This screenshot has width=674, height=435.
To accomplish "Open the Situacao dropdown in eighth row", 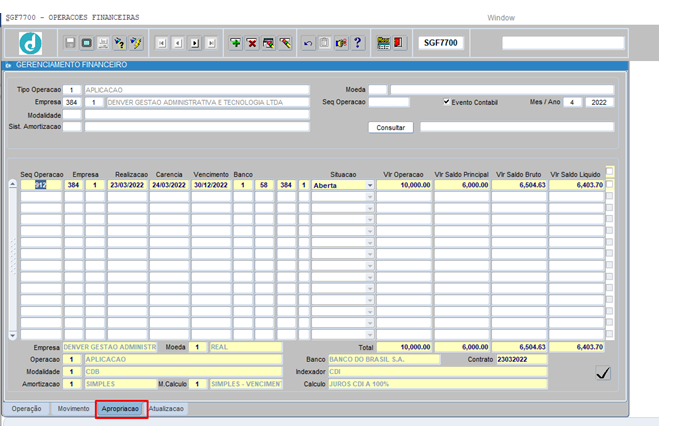I will 370,266.
